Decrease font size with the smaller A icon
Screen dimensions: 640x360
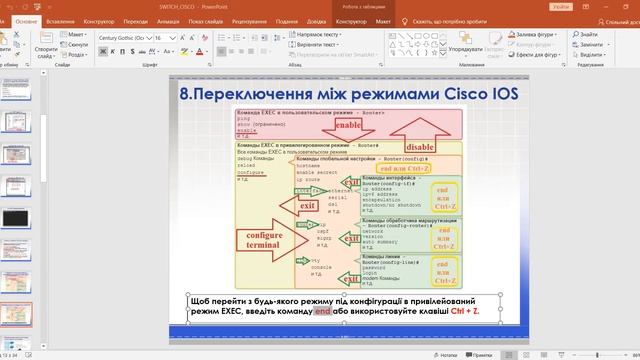point(192,38)
